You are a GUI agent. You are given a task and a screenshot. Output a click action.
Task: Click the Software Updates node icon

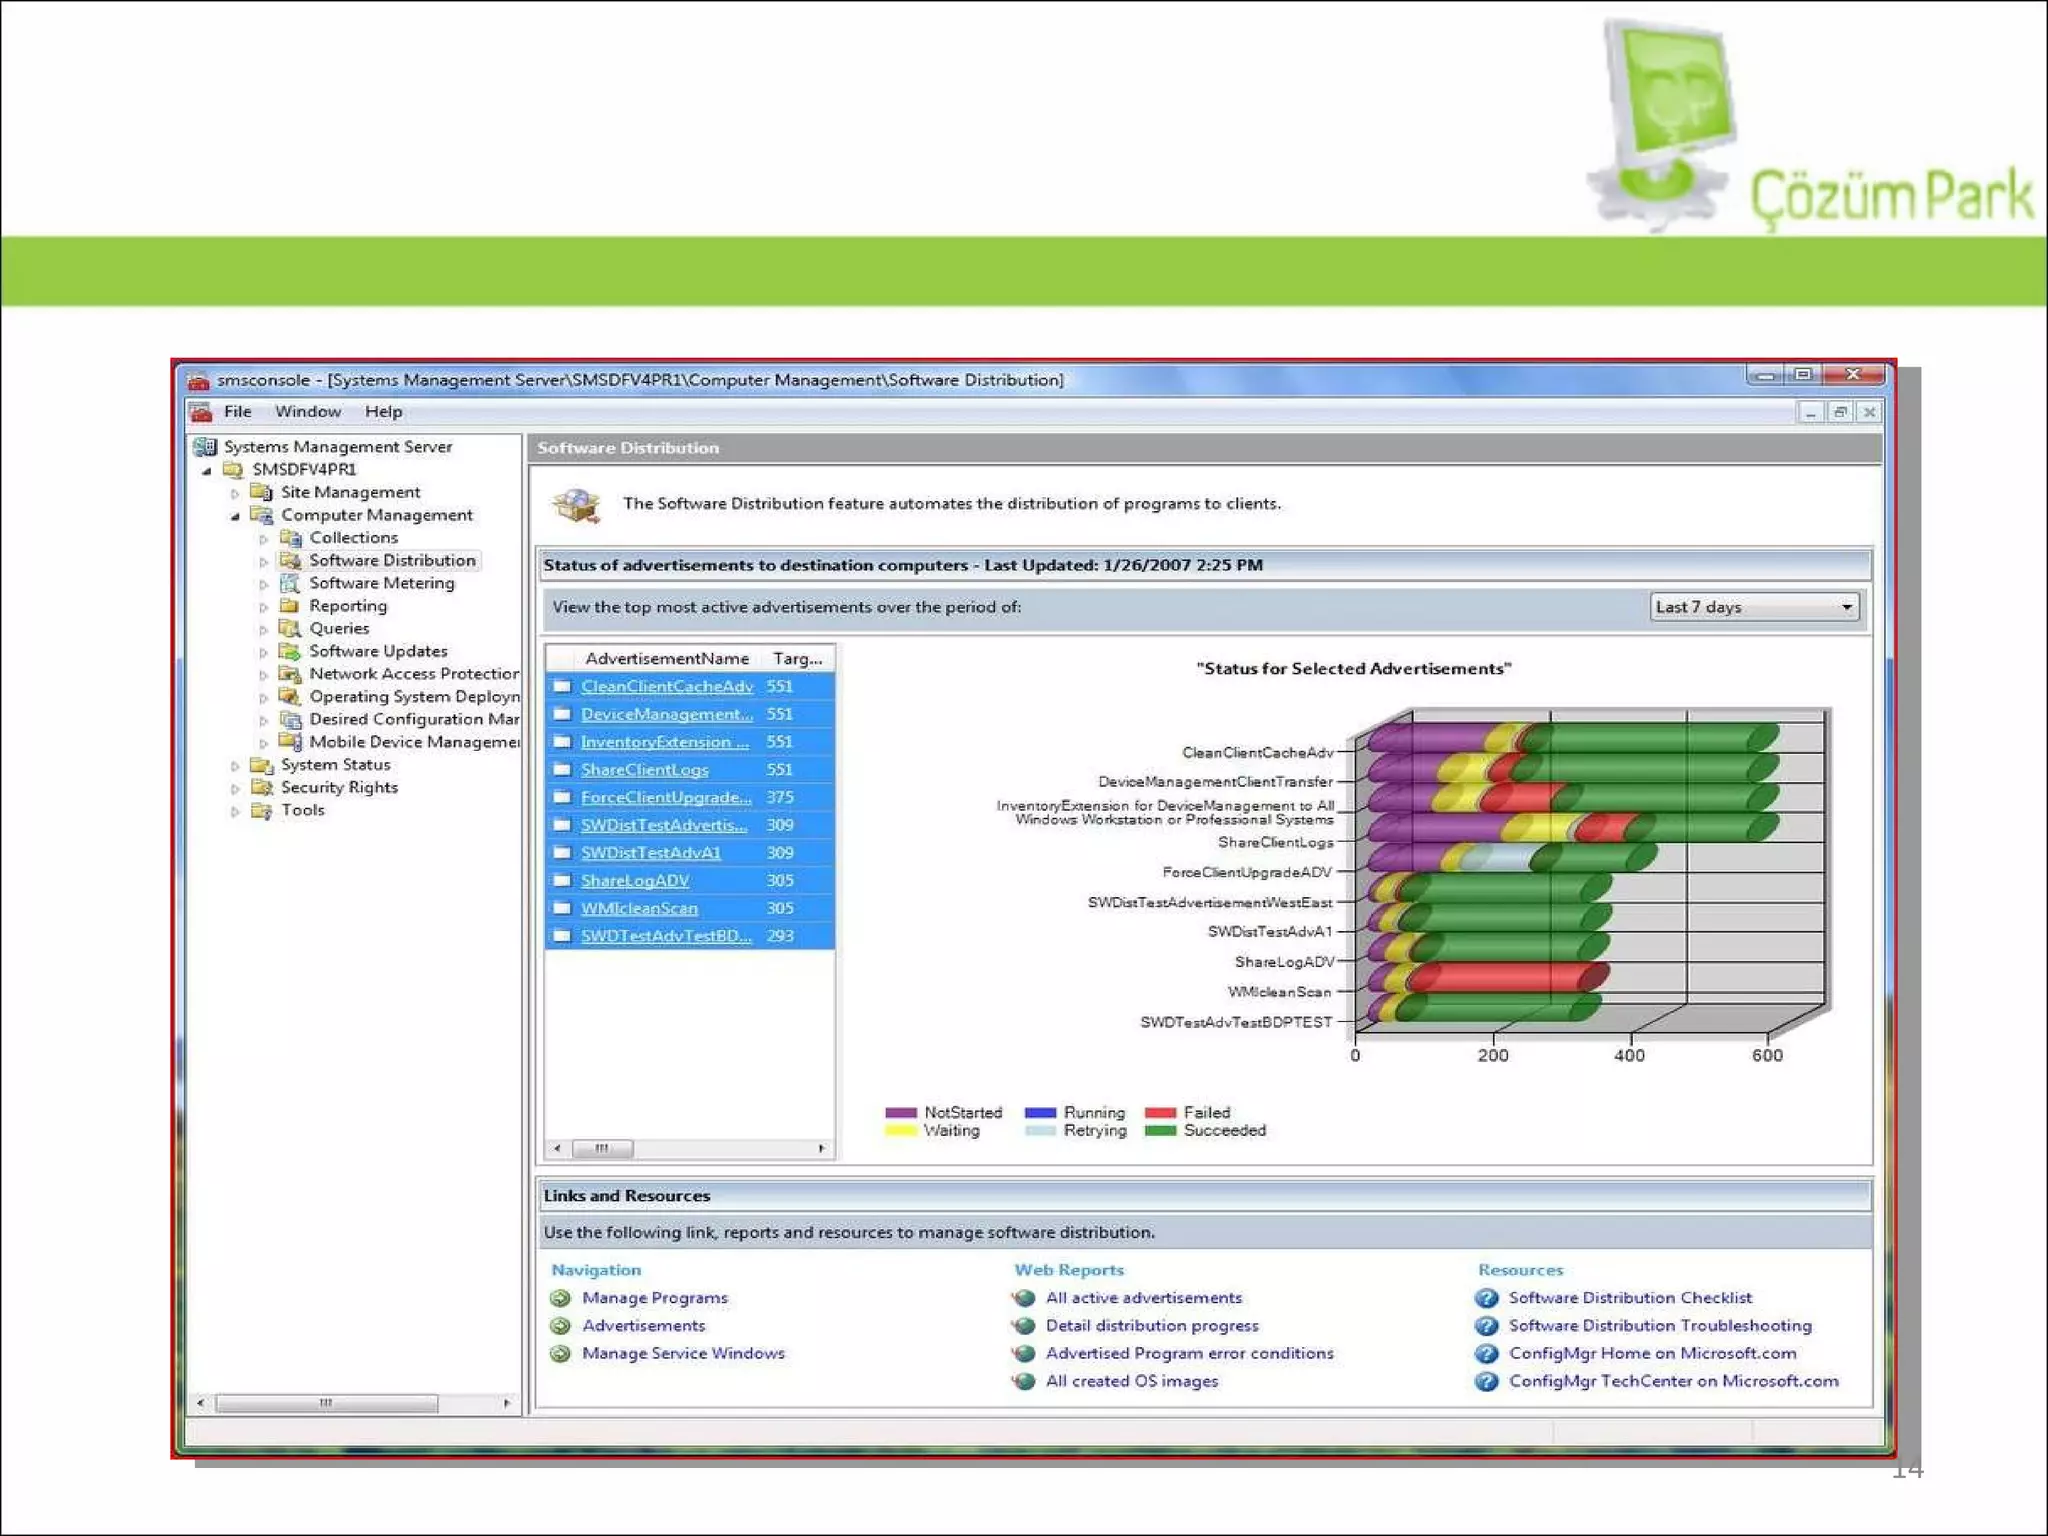point(290,651)
